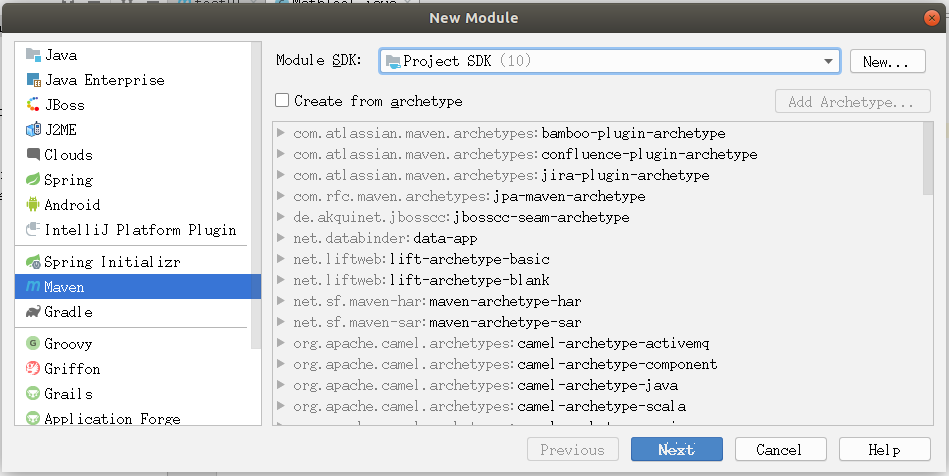
Task: Choose the Android robot icon
Action: click(x=34, y=205)
